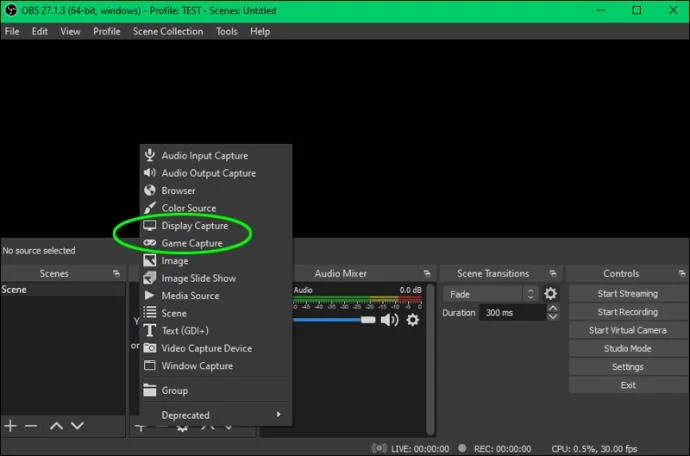
Task: Click Start Streaming button
Action: pyautogui.click(x=628, y=294)
